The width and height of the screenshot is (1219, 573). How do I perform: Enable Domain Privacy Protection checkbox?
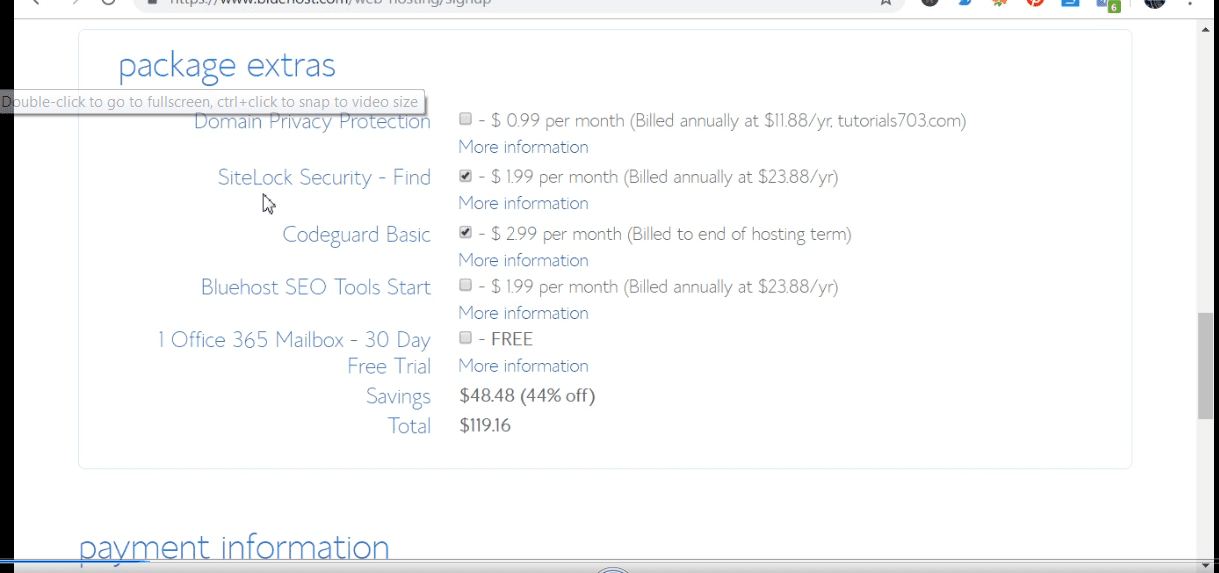tap(465, 119)
